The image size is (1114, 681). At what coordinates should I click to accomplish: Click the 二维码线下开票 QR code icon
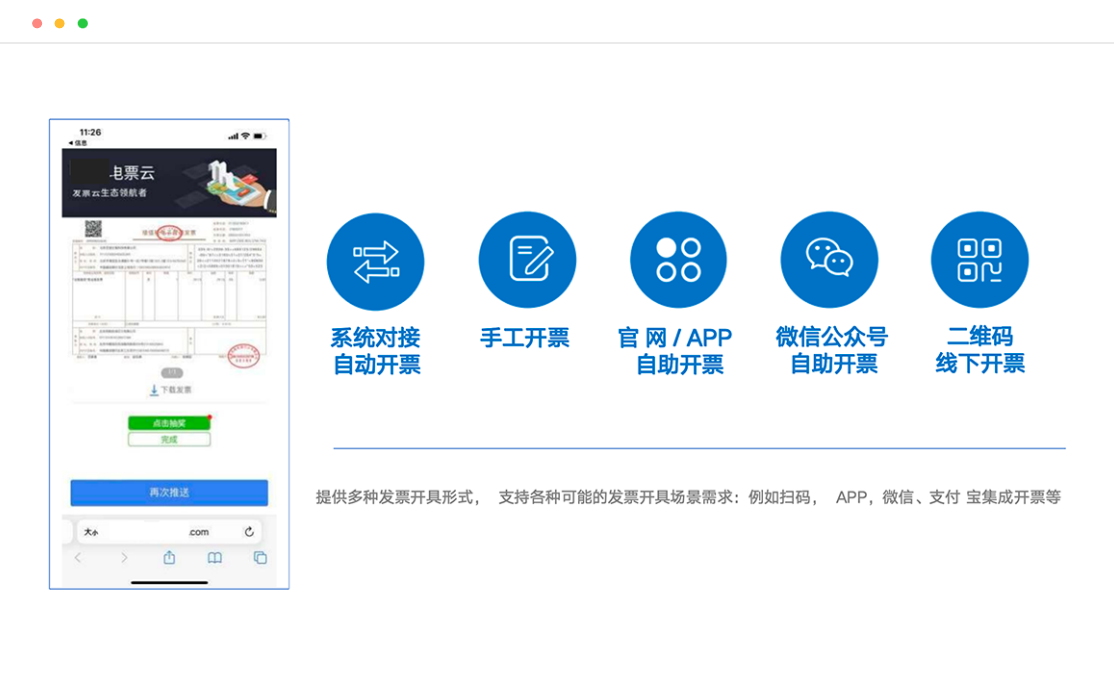(980, 260)
